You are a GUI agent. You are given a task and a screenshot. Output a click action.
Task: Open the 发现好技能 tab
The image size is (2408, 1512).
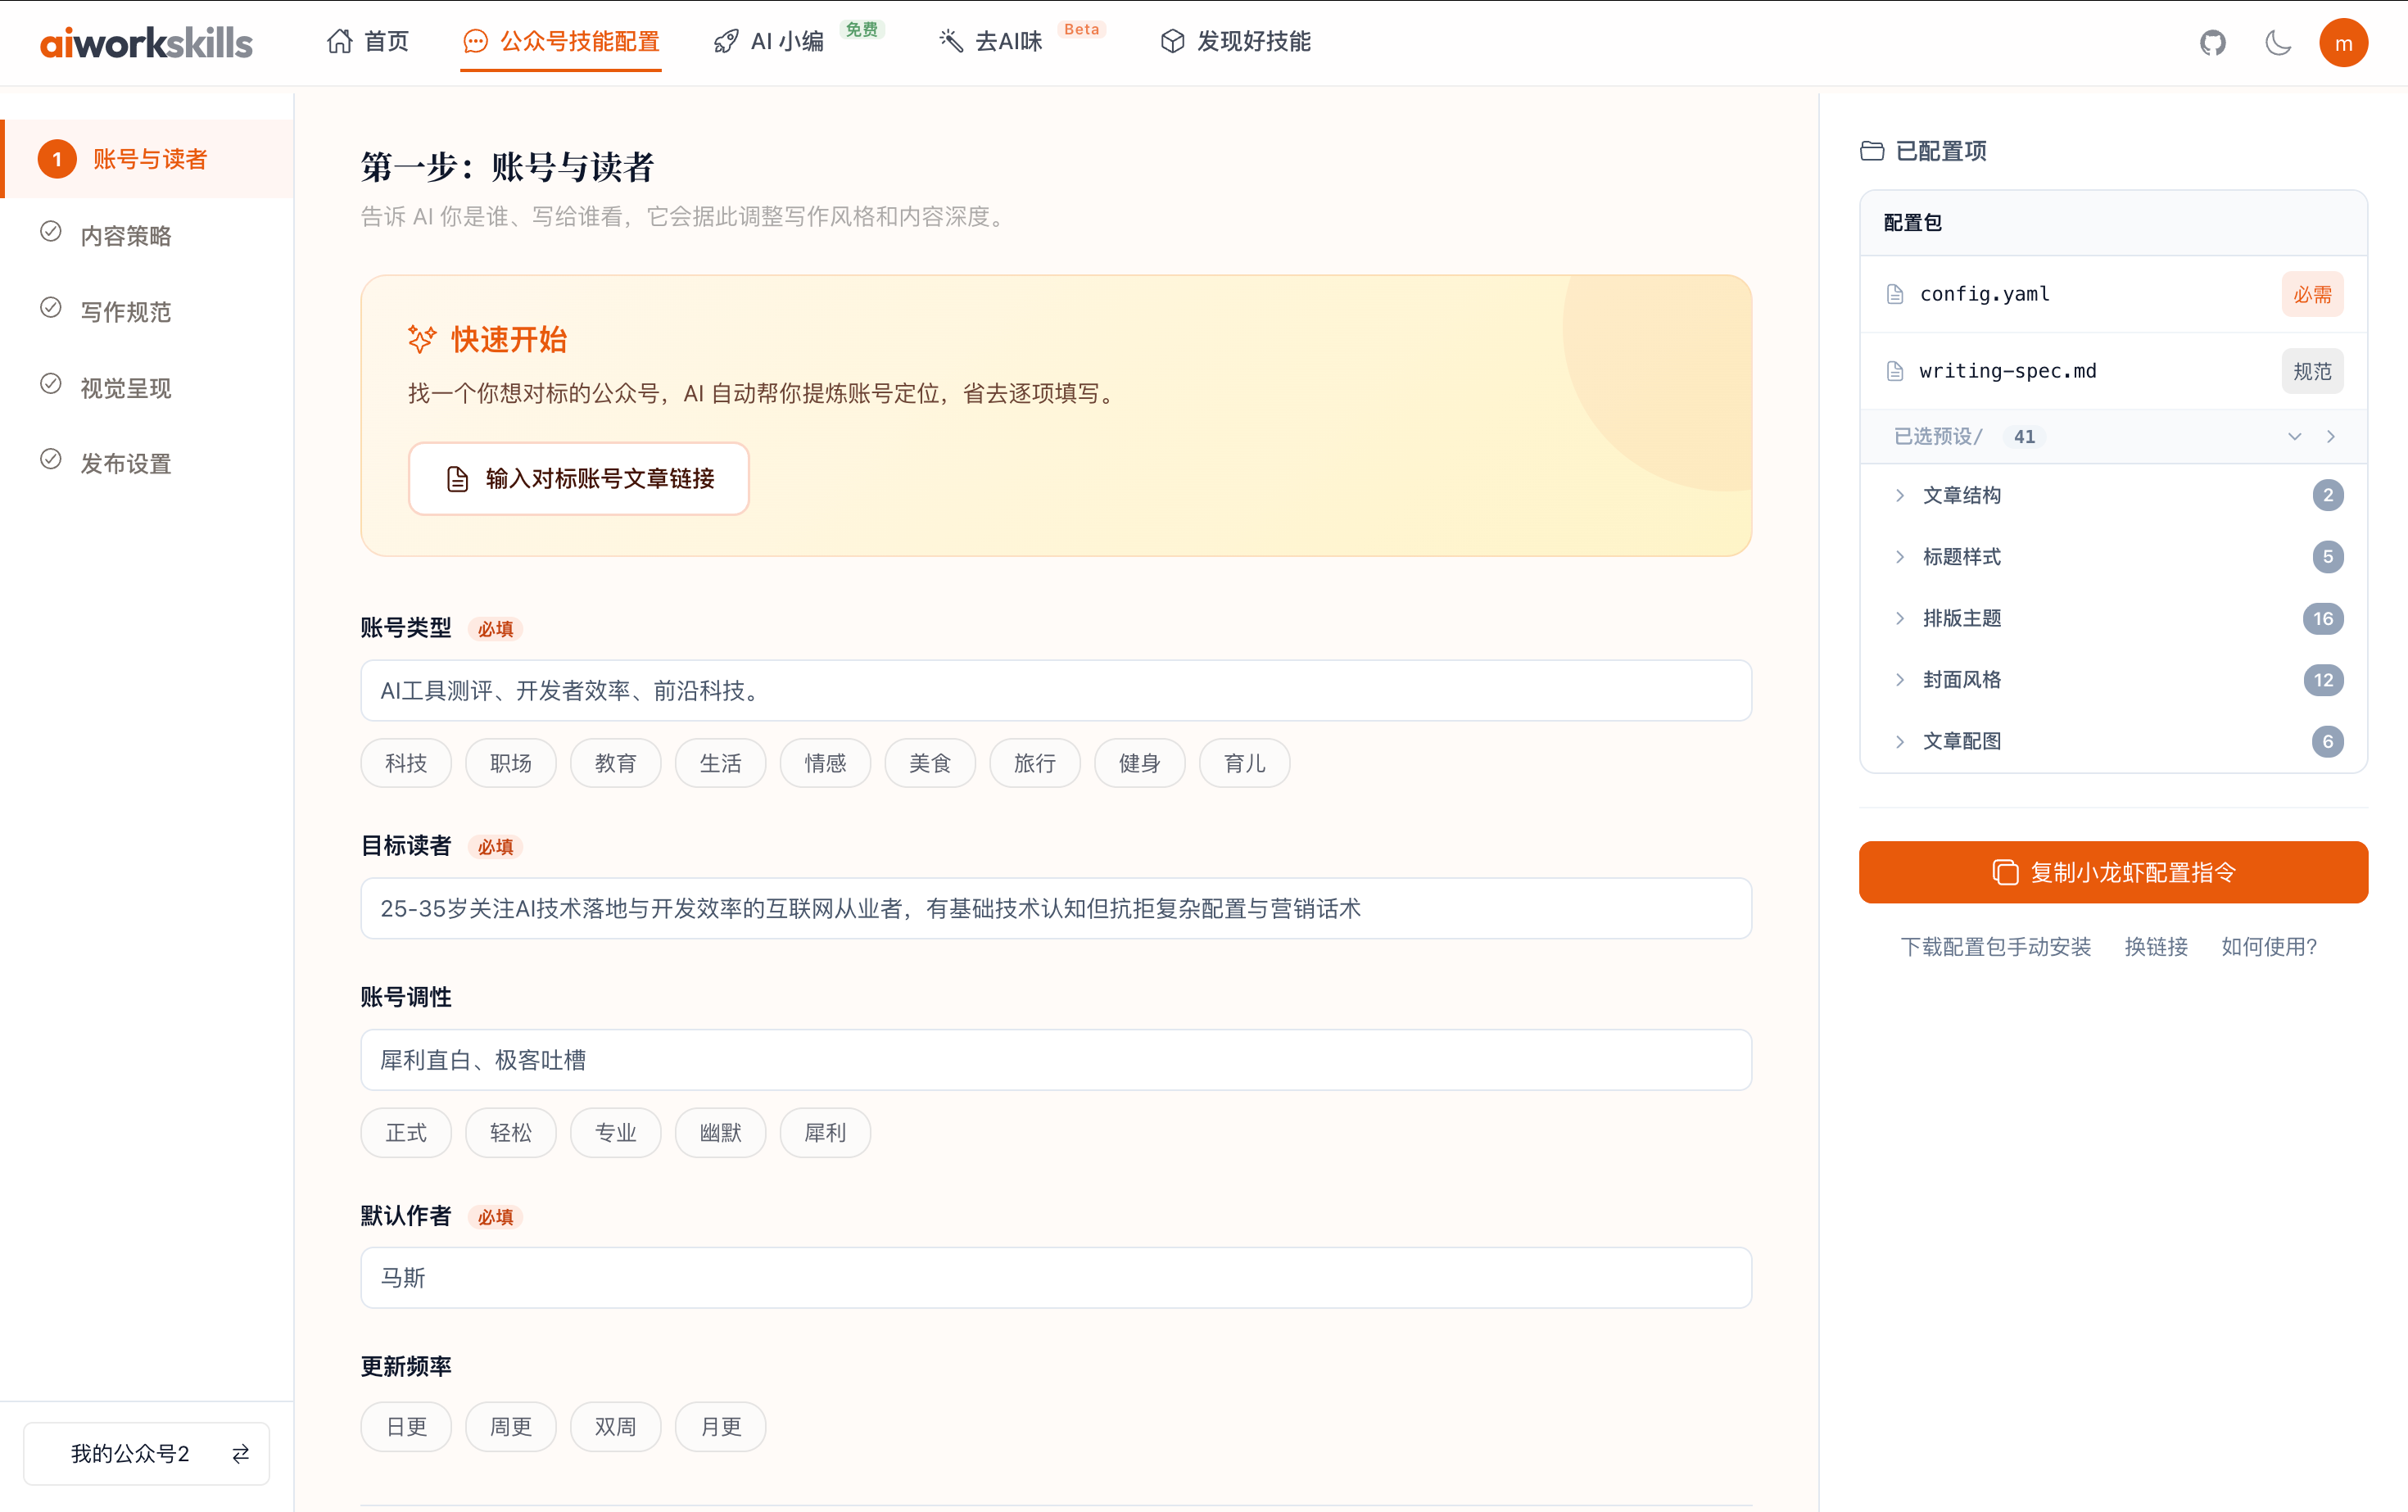[x=1235, y=42]
